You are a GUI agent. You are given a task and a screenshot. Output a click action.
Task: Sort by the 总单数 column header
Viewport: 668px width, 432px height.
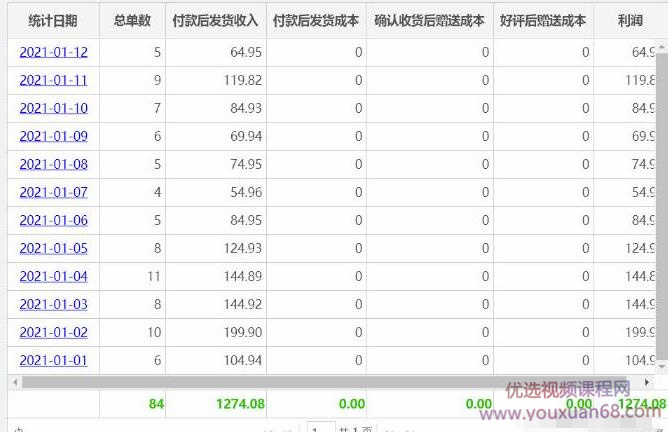pos(132,20)
